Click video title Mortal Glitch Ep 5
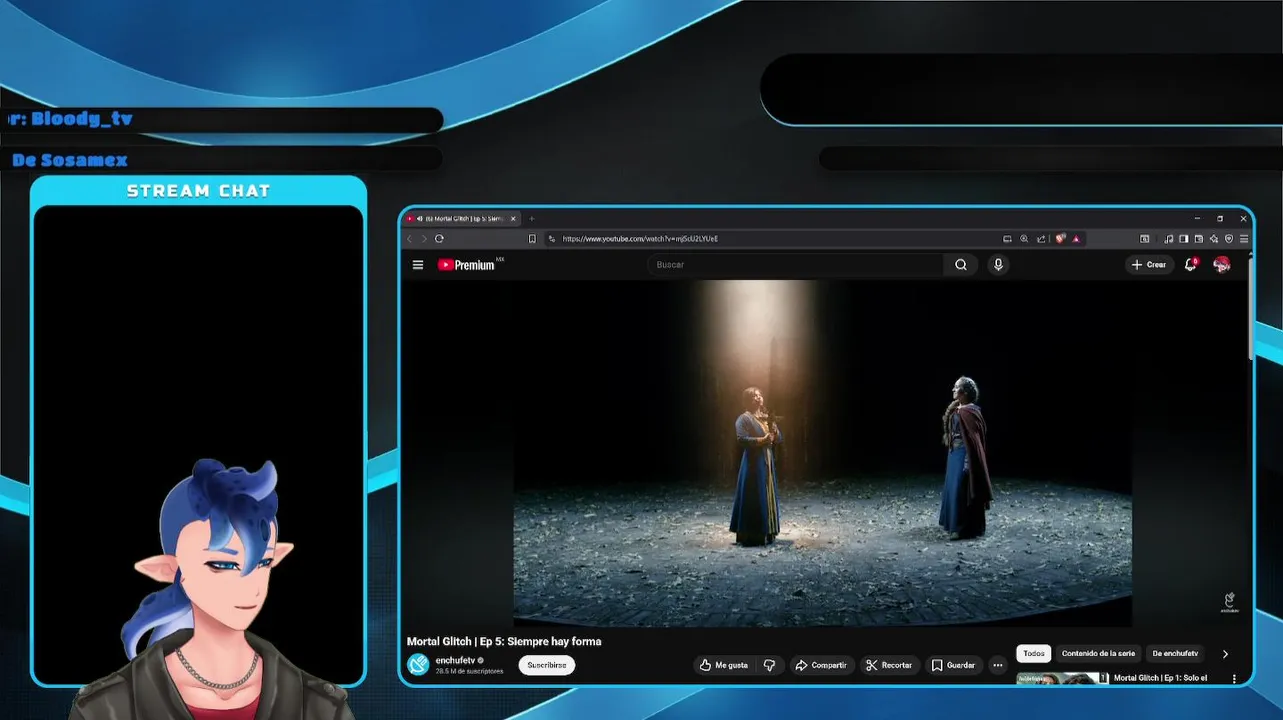Screen dimensions: 1283x720 click(x=504, y=641)
